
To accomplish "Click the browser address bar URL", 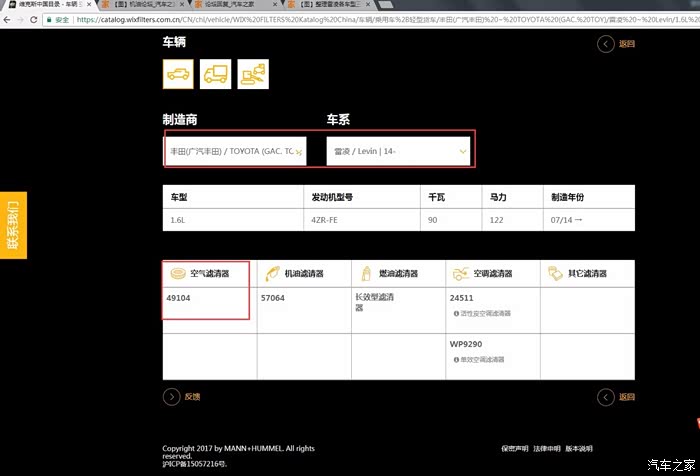I will [x=386, y=20].
